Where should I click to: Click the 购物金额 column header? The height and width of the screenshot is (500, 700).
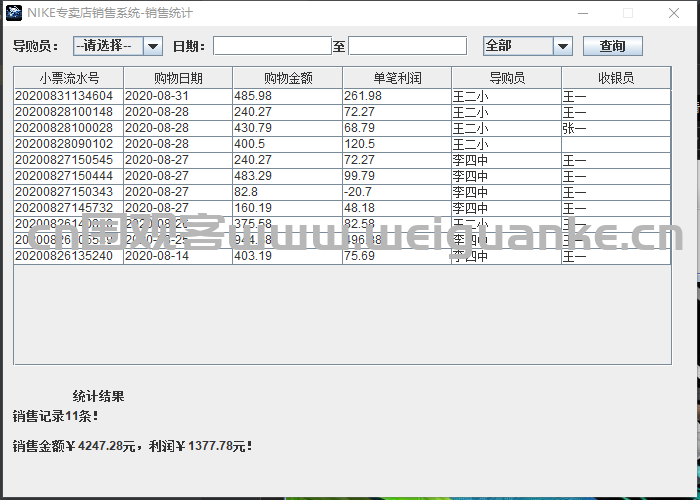(x=288, y=78)
